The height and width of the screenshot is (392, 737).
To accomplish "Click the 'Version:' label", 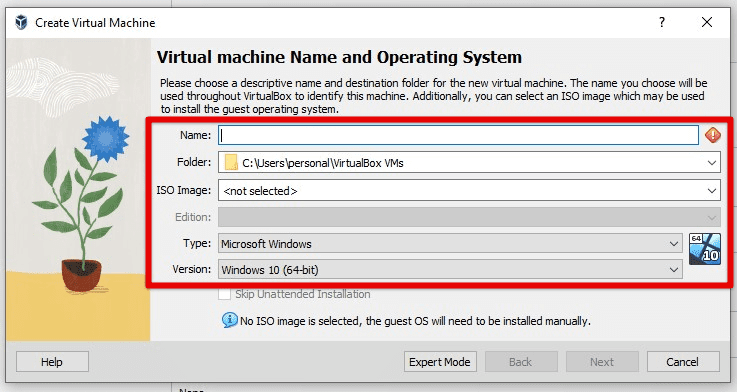I will 192,269.
